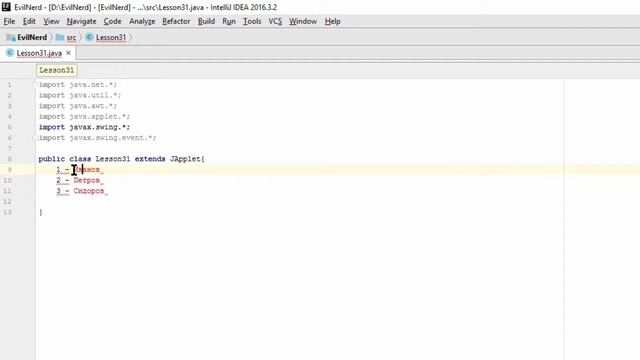
Task: Click the IntelliJ IDEA title bar icon
Action: 6,7
